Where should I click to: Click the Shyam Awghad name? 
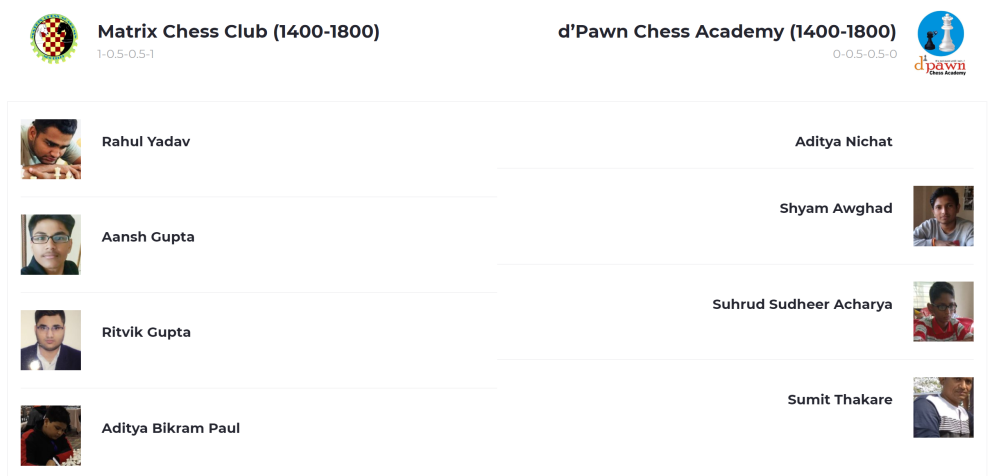tap(836, 209)
